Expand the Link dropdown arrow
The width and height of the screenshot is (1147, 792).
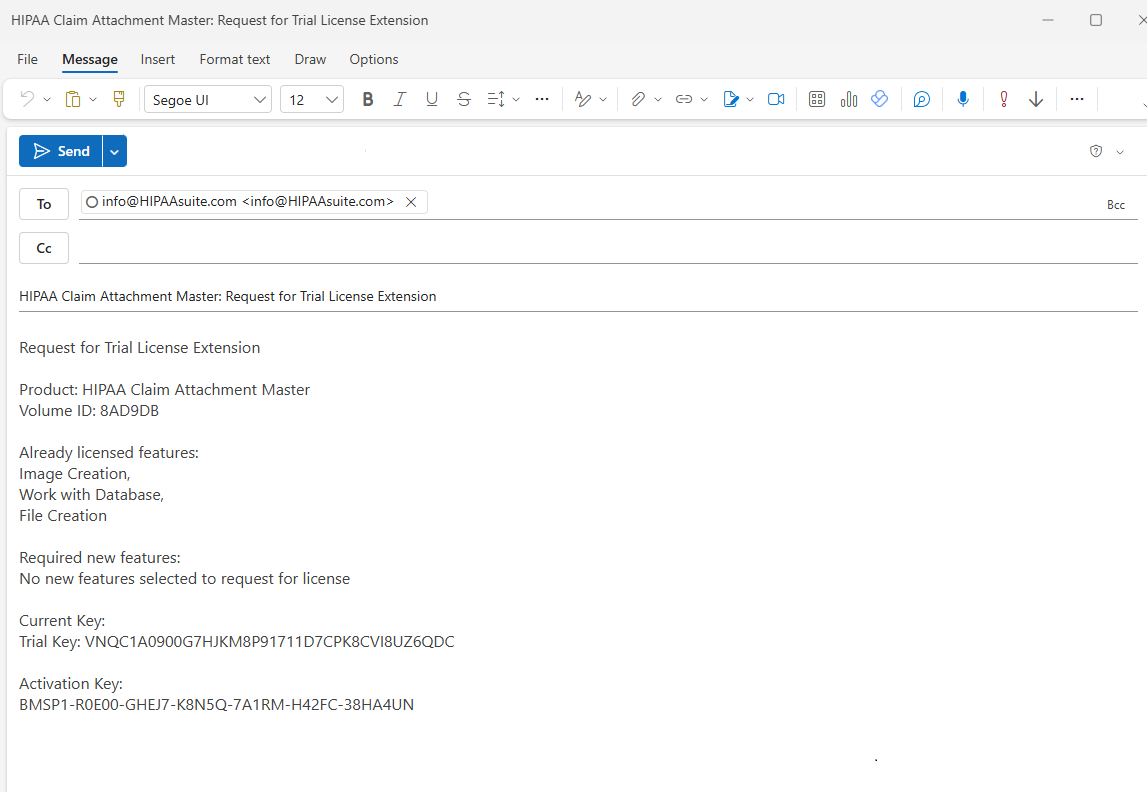click(704, 99)
